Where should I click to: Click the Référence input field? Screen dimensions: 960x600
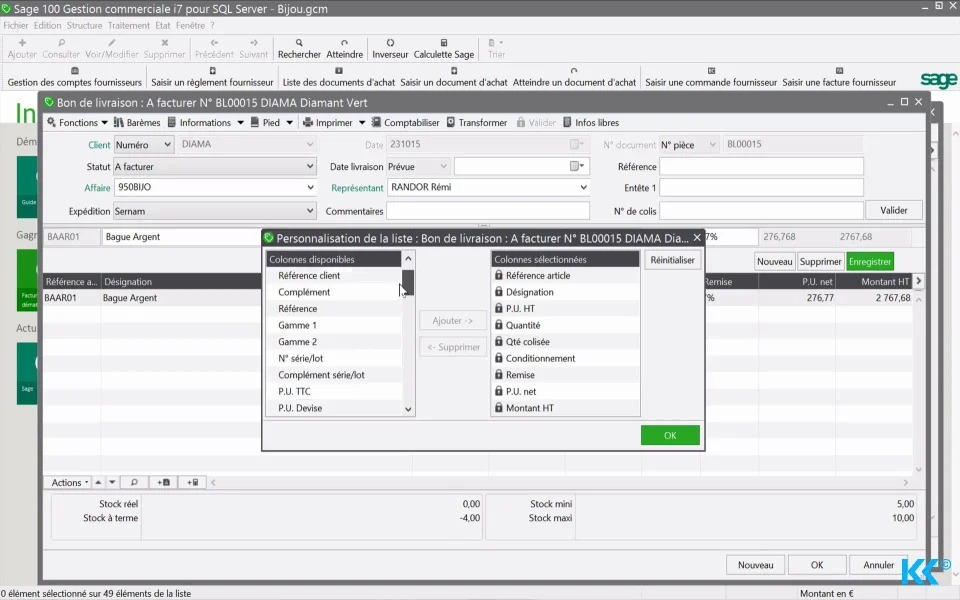pos(761,167)
